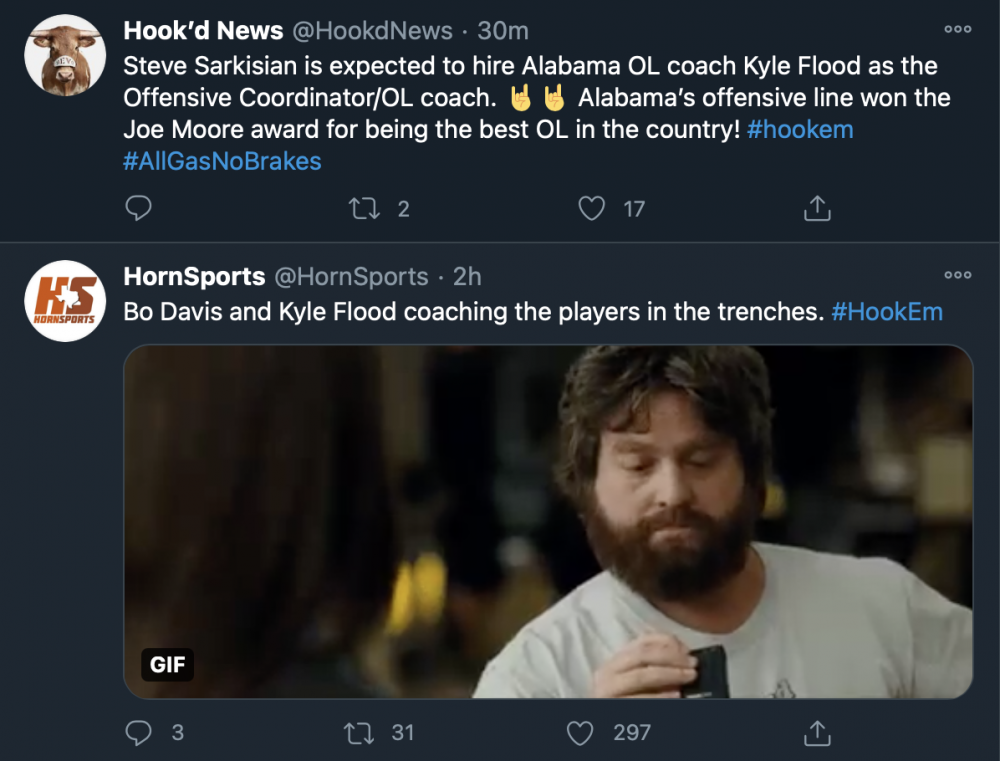Share the HornSports tweet
This screenshot has height=761, width=1000.
coord(817,733)
